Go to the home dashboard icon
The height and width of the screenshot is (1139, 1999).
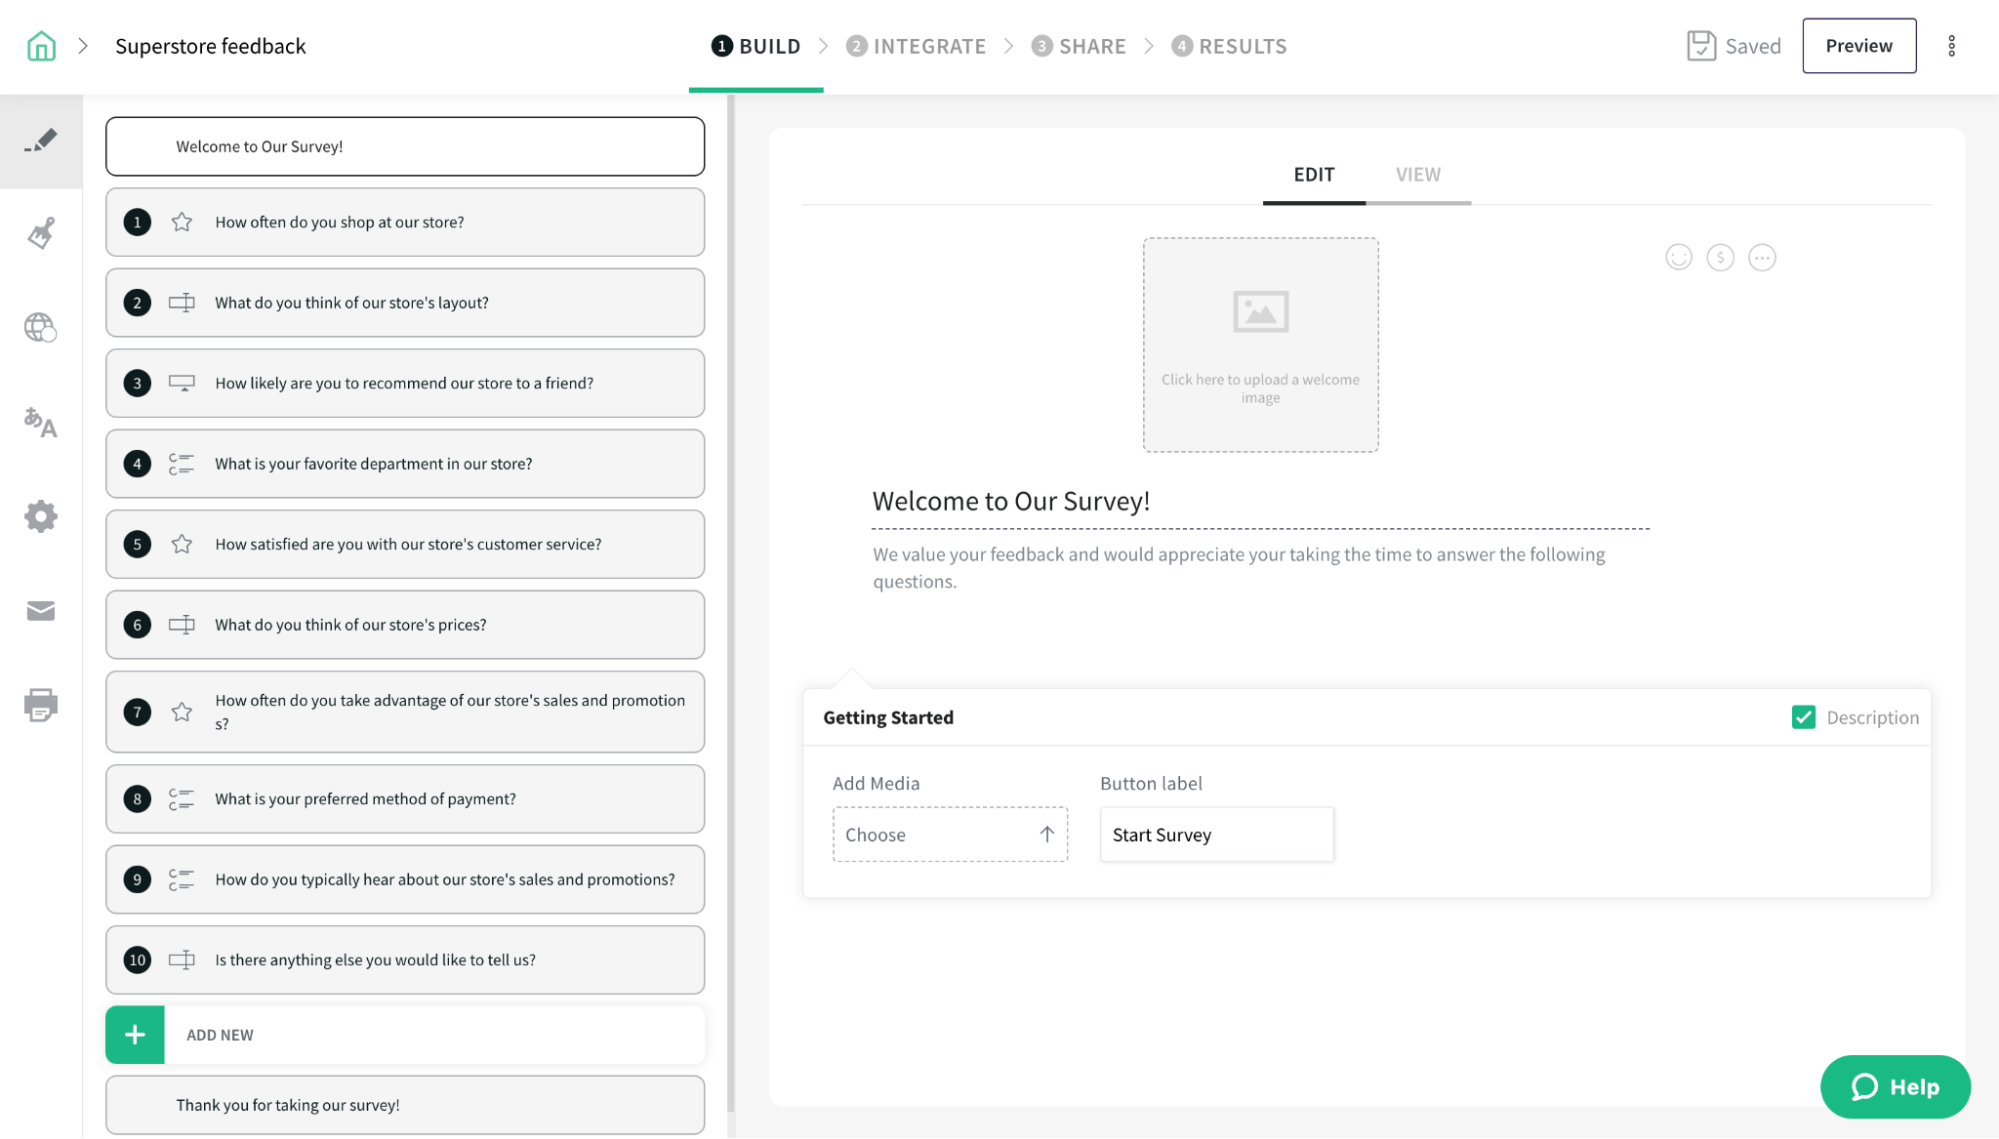click(41, 46)
